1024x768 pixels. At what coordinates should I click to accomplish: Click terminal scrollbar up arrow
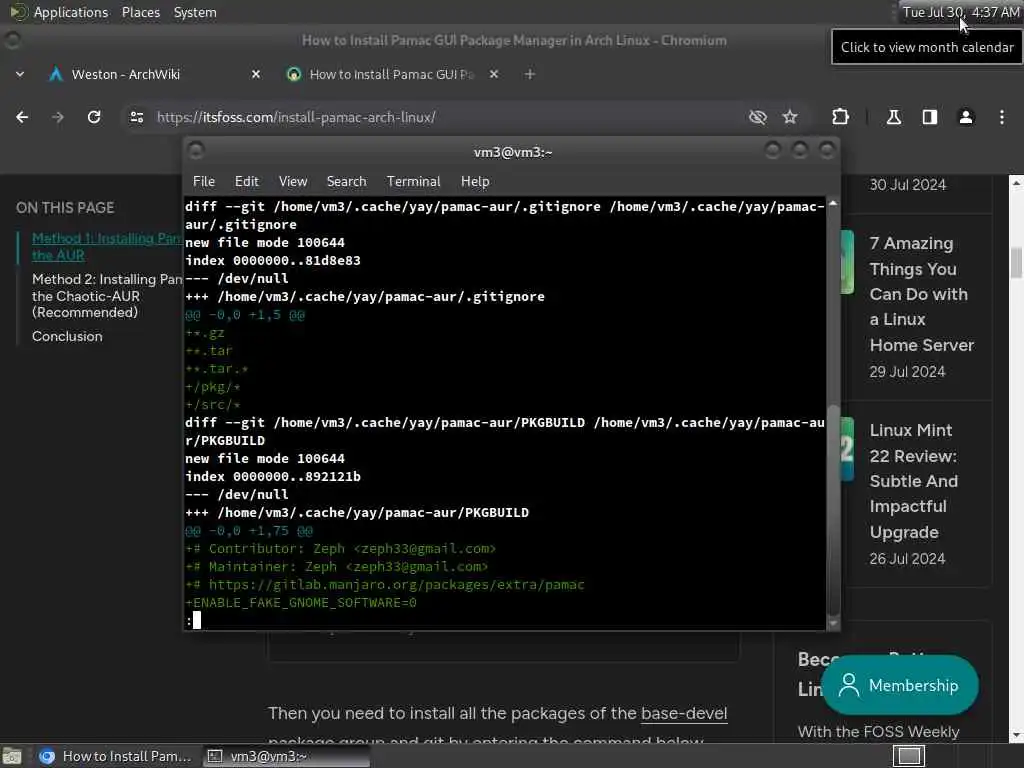pyautogui.click(x=833, y=204)
